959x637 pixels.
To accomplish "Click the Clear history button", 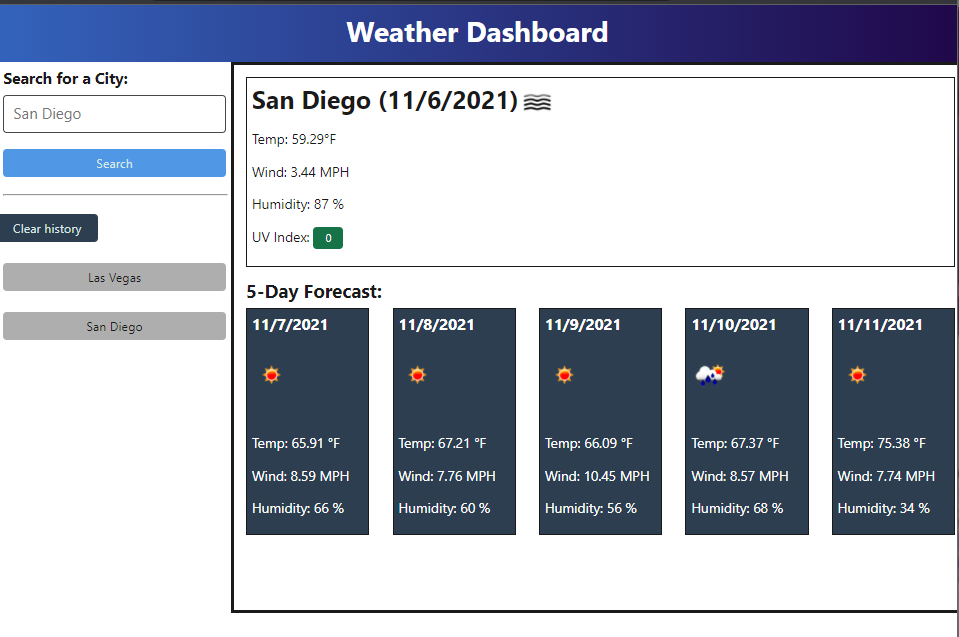I will 48,228.
